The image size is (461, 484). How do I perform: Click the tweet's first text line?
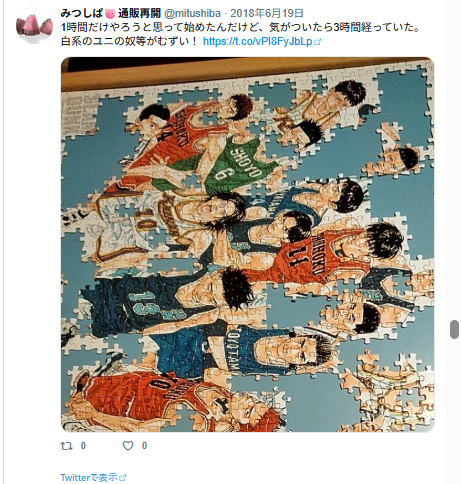240,28
